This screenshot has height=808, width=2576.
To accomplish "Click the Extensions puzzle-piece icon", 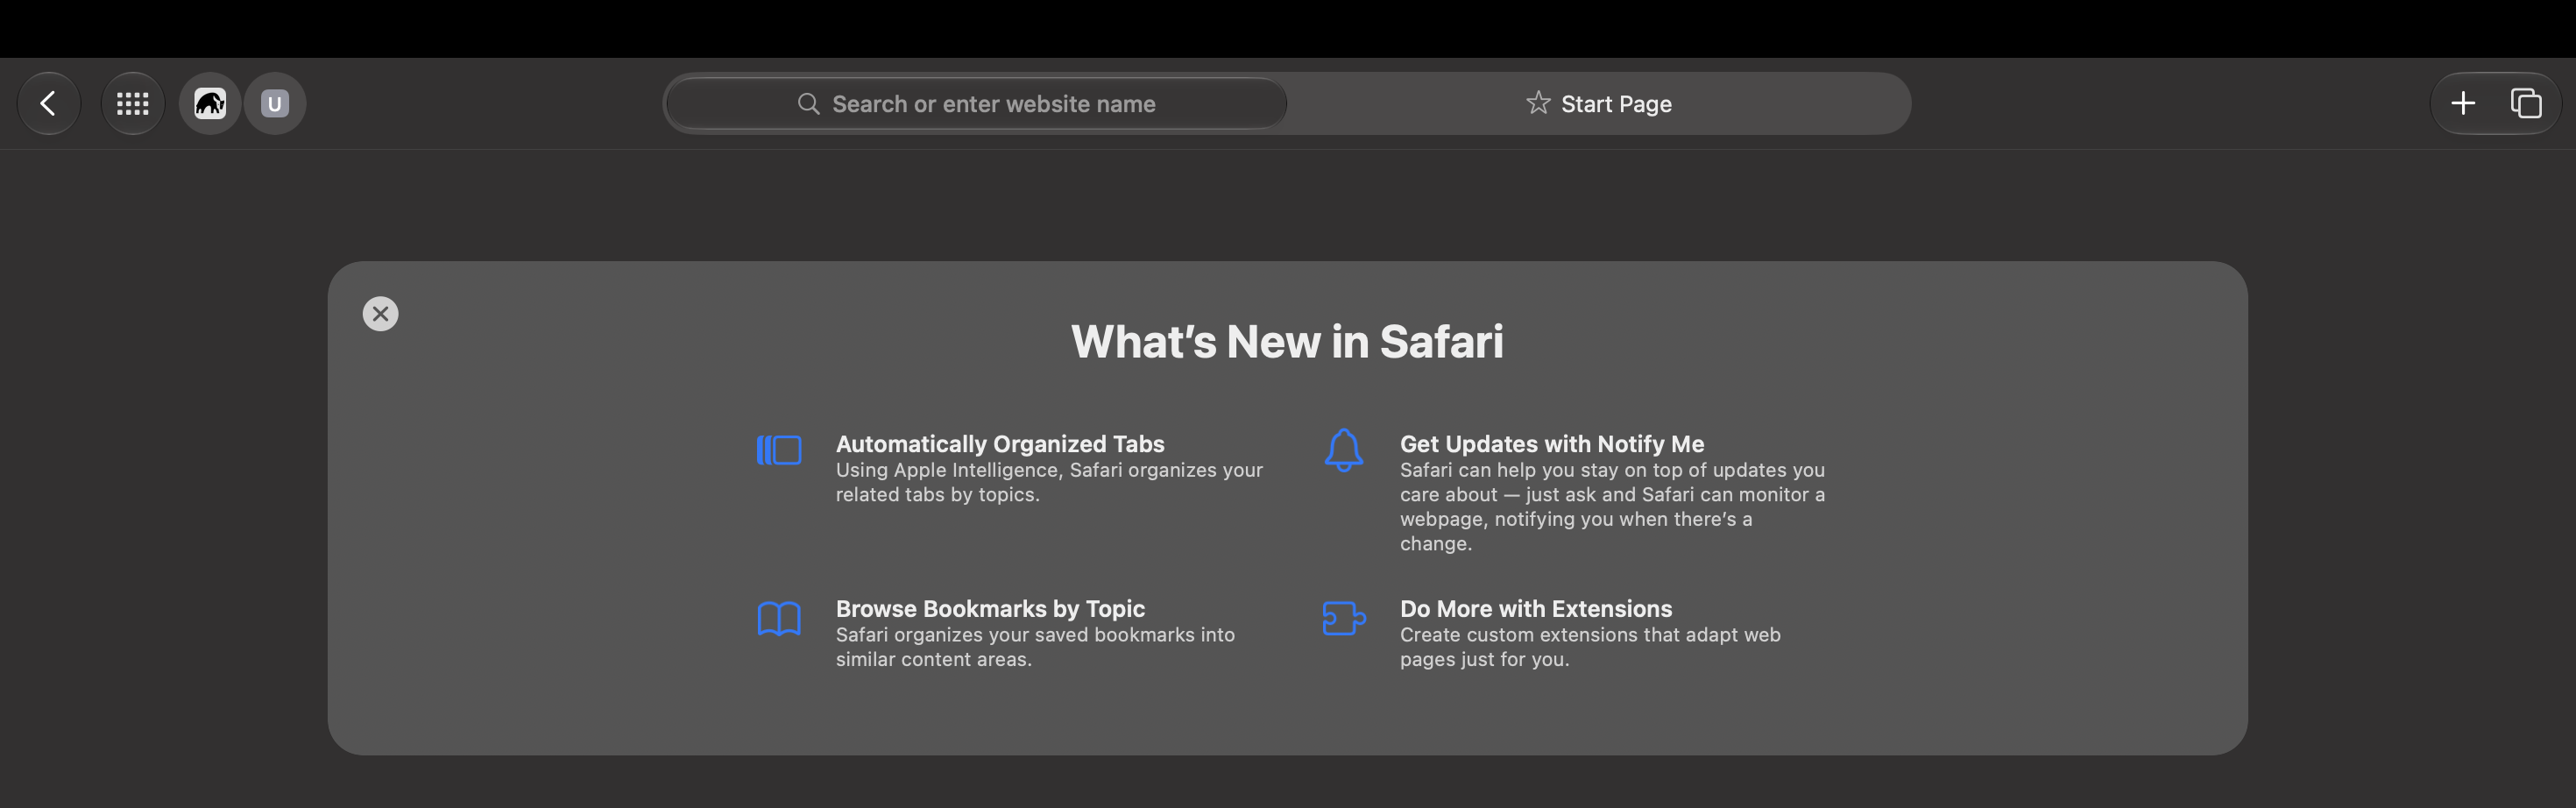I will tap(1344, 618).
